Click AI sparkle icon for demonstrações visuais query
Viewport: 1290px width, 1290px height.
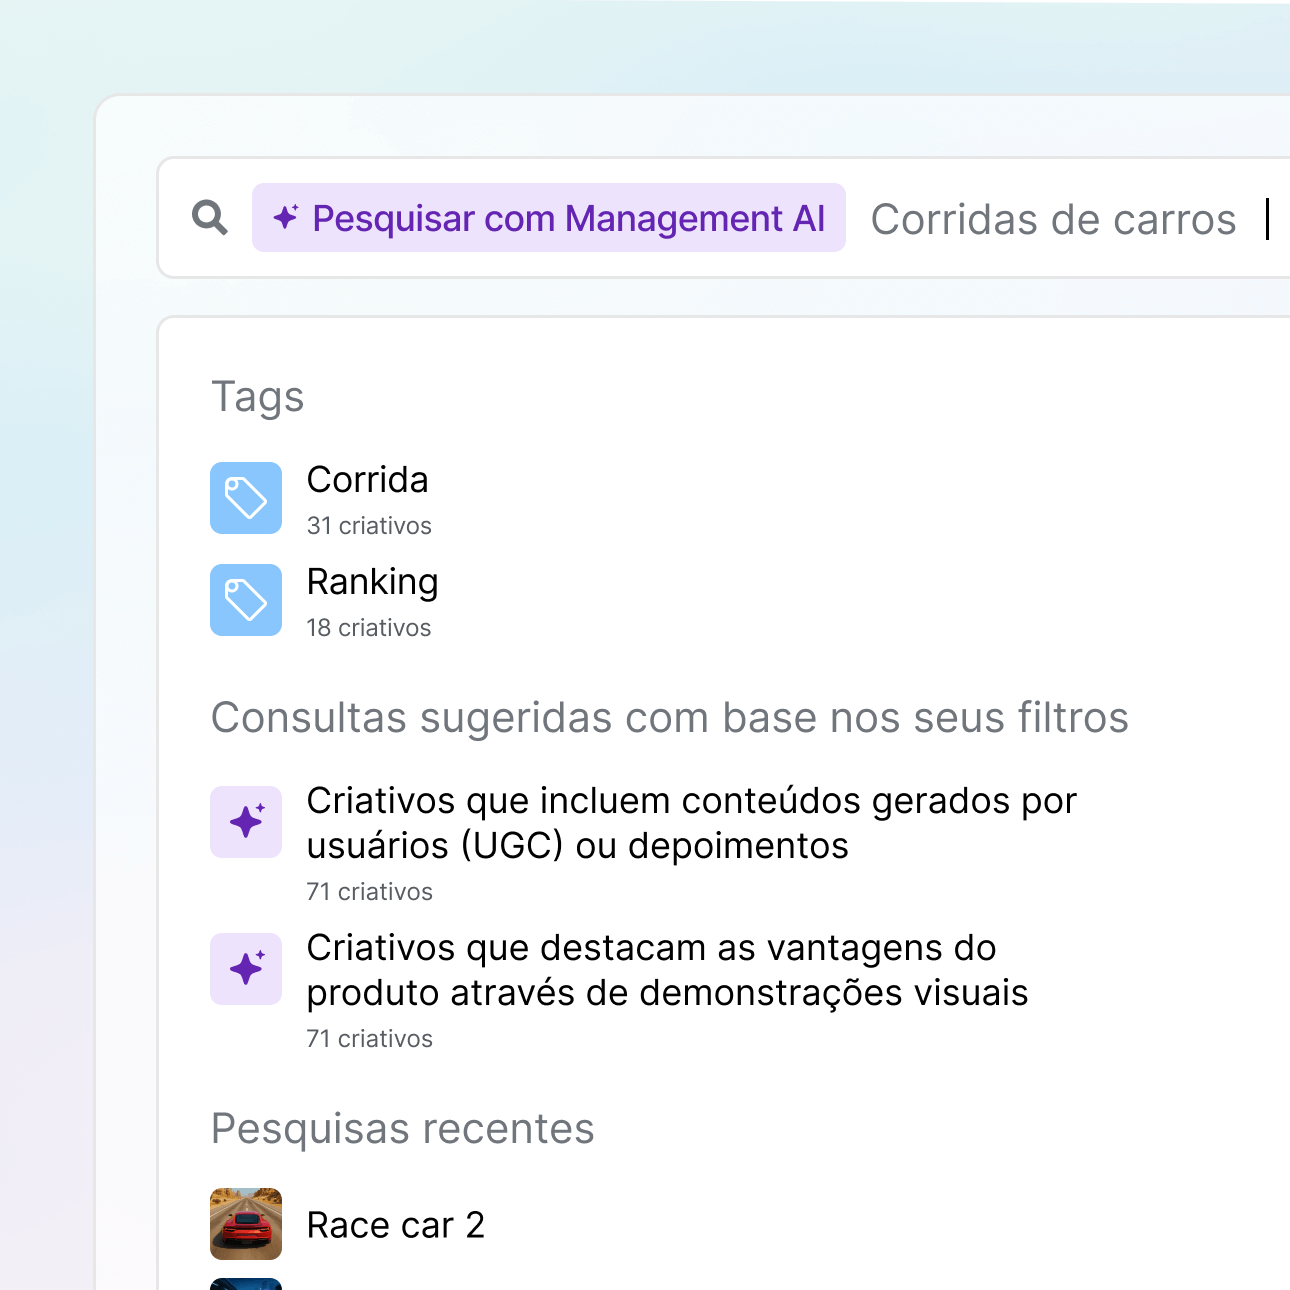(246, 969)
